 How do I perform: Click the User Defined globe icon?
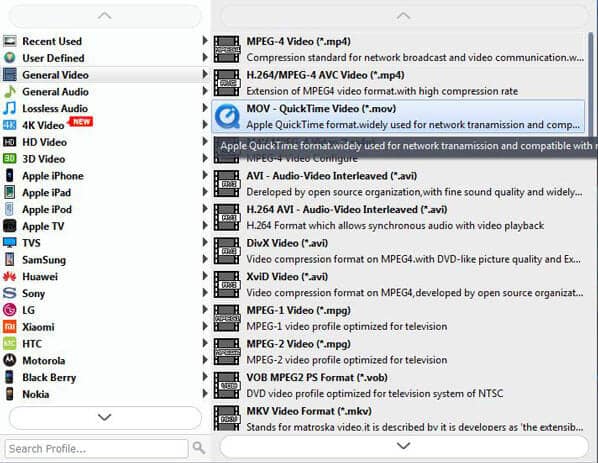coord(10,58)
